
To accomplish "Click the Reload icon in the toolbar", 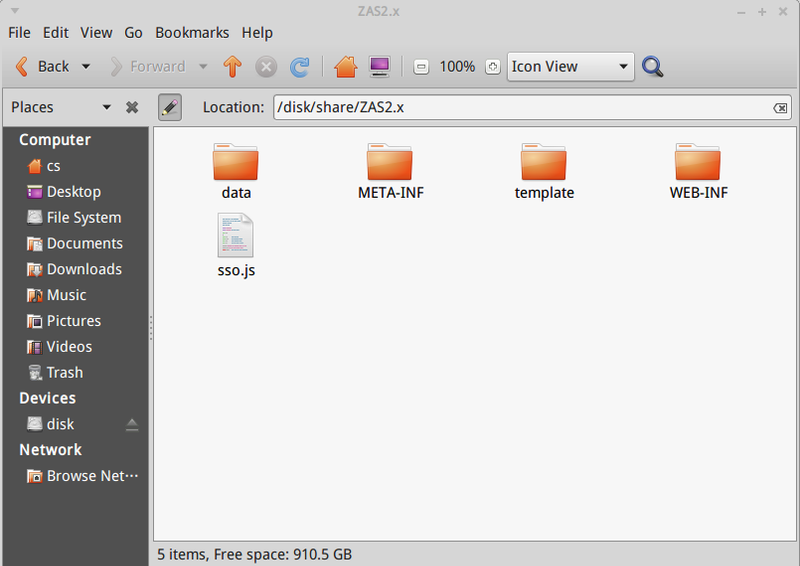I will (x=299, y=67).
